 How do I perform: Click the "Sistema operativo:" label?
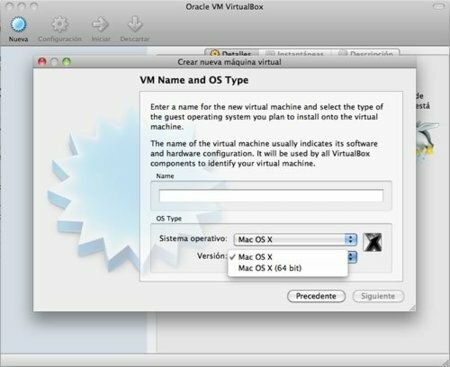pyautogui.click(x=193, y=239)
